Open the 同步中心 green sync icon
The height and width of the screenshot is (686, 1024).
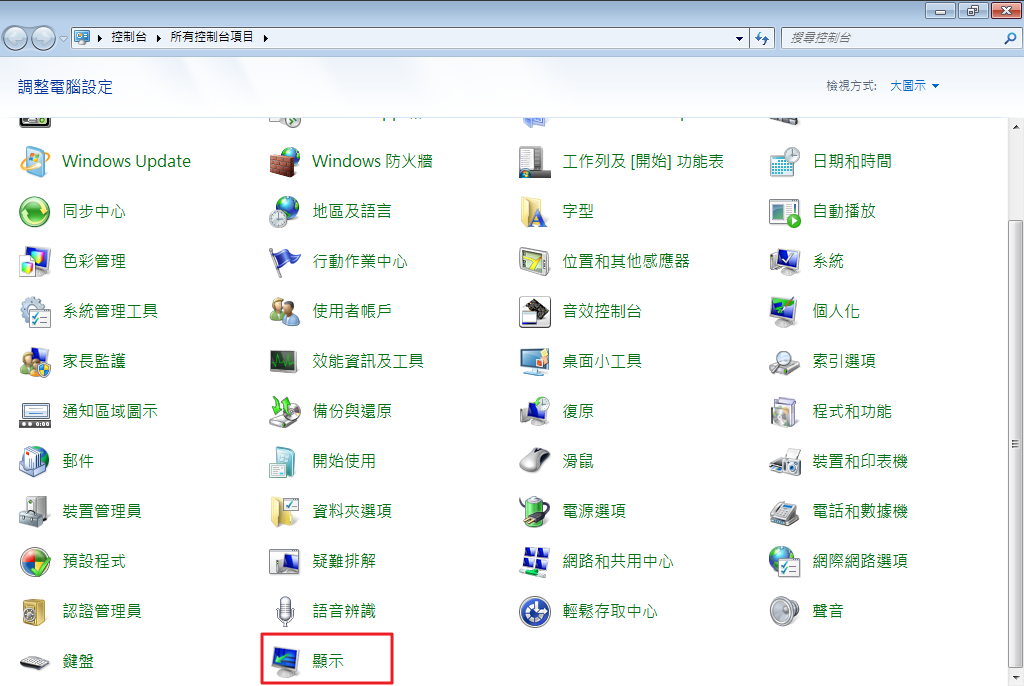[x=35, y=212]
